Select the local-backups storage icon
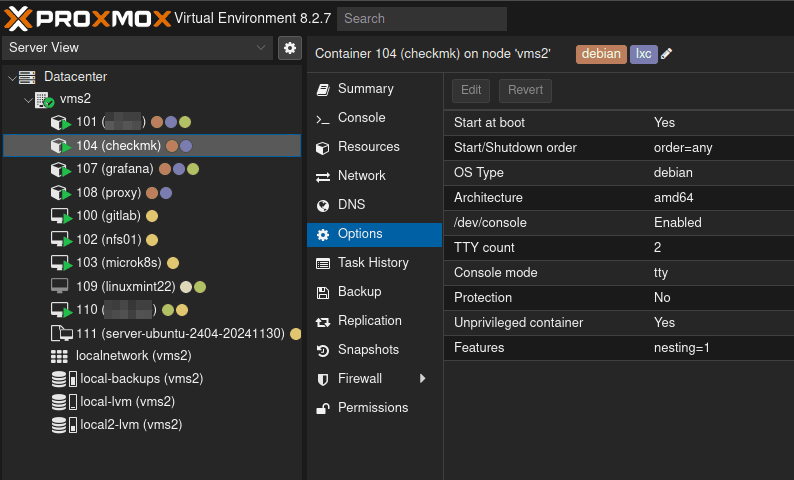 pos(60,379)
